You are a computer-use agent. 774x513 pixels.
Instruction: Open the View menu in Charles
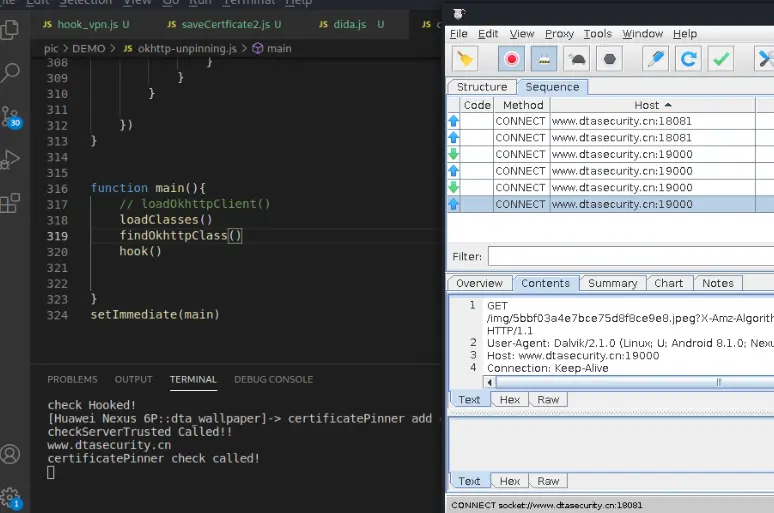coord(522,34)
